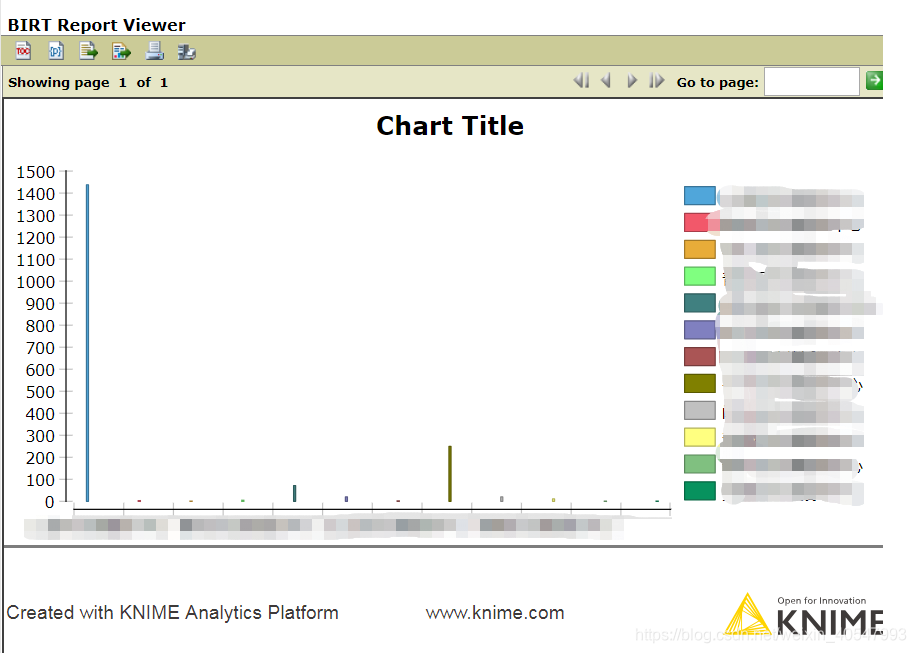Click the olive bar in chart
Screen dimensions: 916x653
click(450, 474)
